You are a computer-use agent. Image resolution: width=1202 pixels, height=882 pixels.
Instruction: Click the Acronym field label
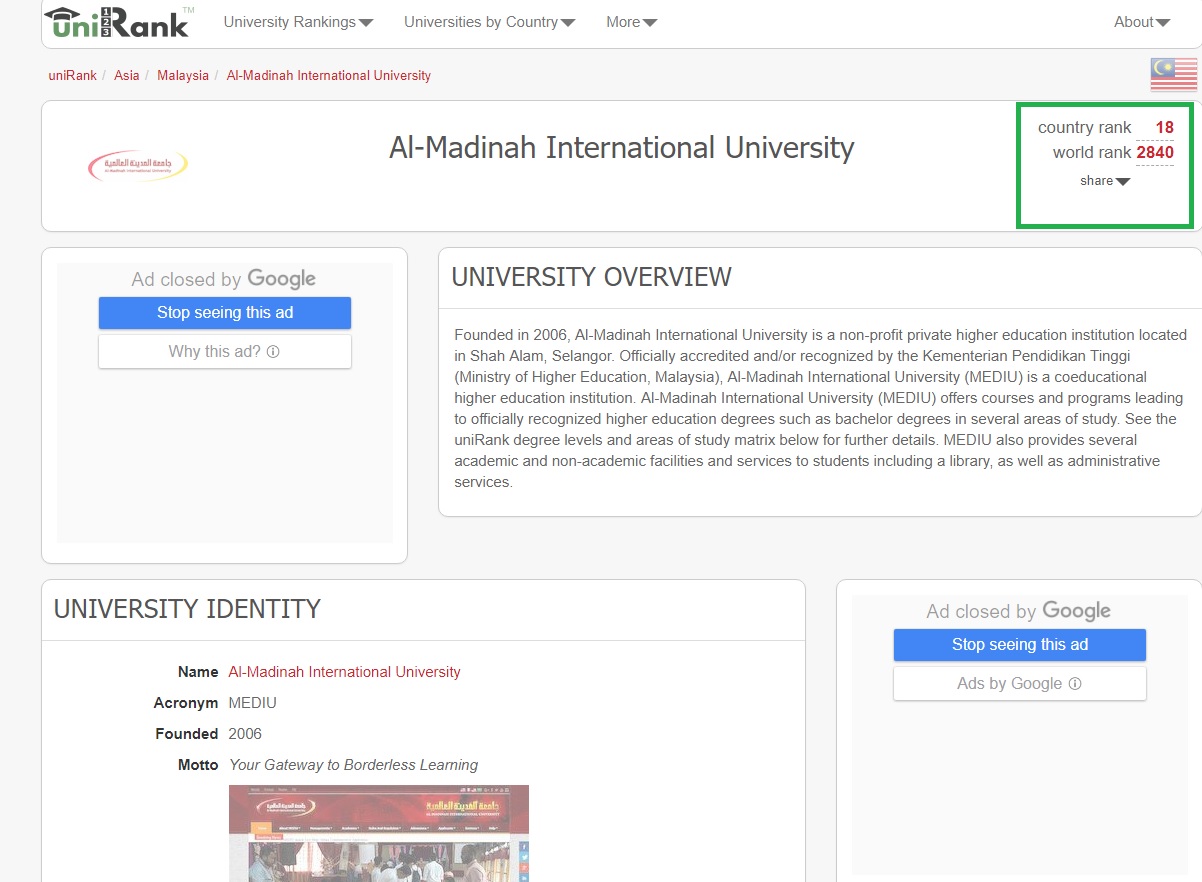(x=186, y=703)
